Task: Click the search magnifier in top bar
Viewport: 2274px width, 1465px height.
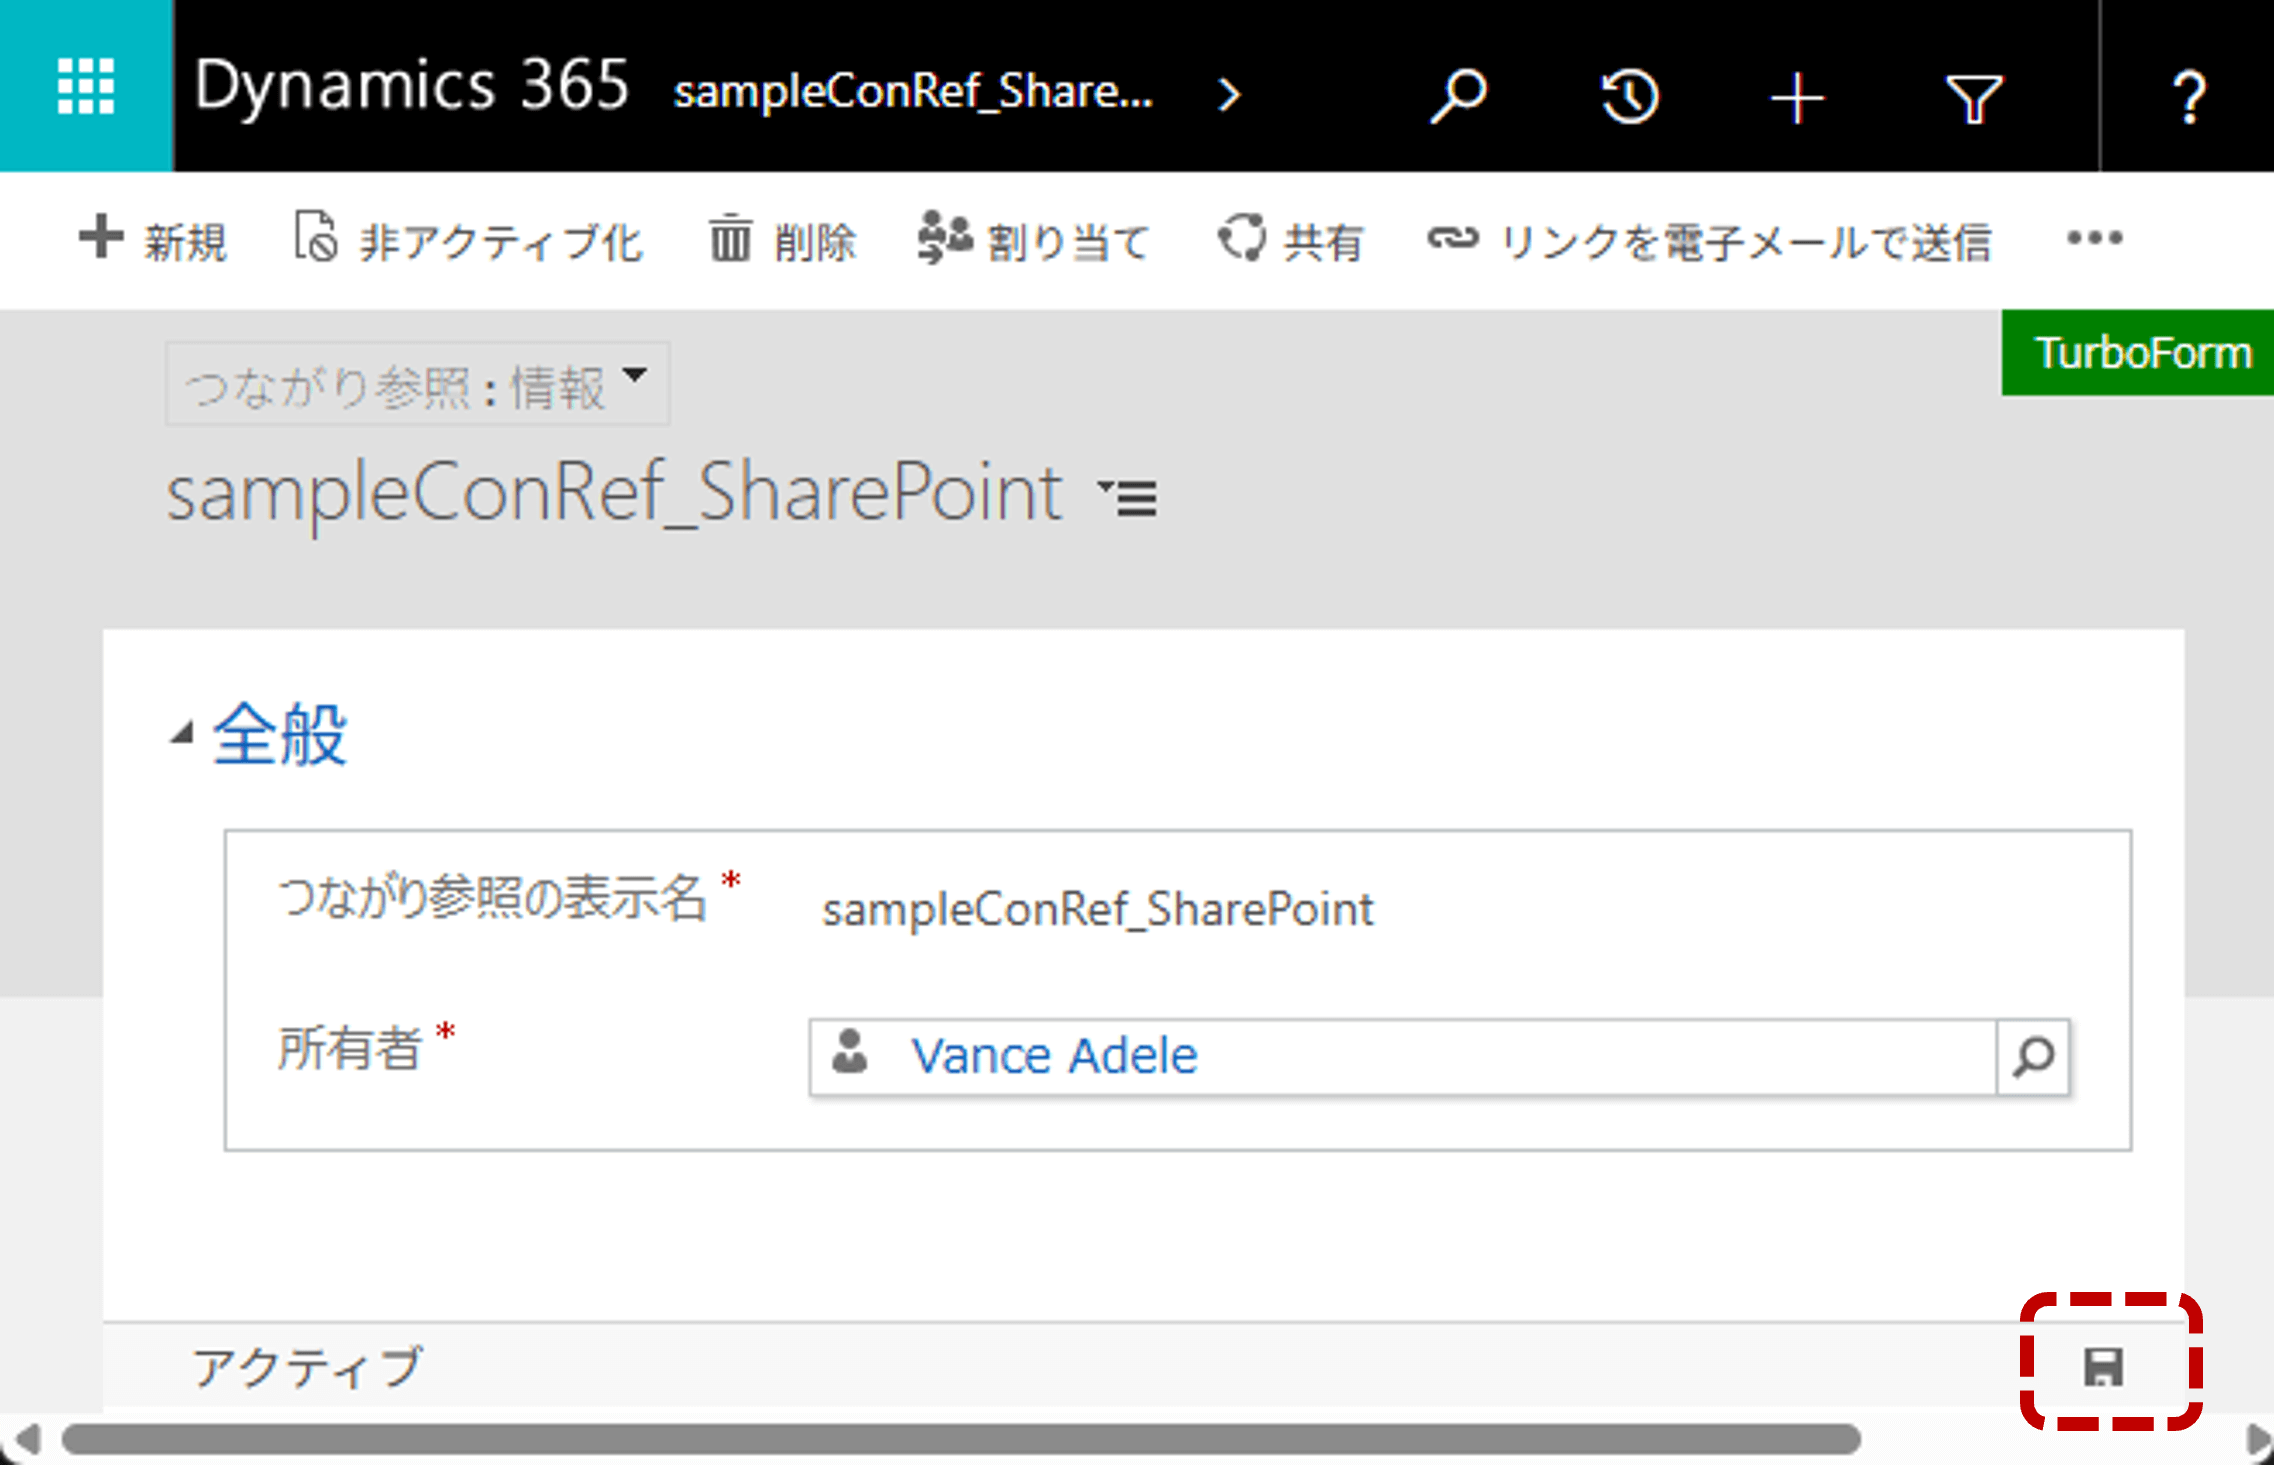Action: click(1458, 95)
